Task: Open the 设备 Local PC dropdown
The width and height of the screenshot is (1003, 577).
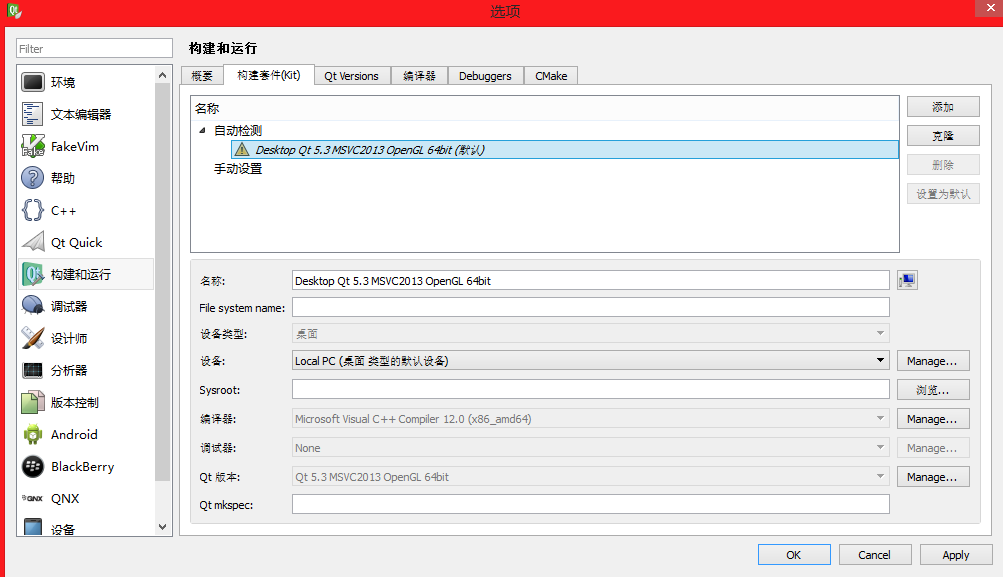Action: click(x=590, y=361)
